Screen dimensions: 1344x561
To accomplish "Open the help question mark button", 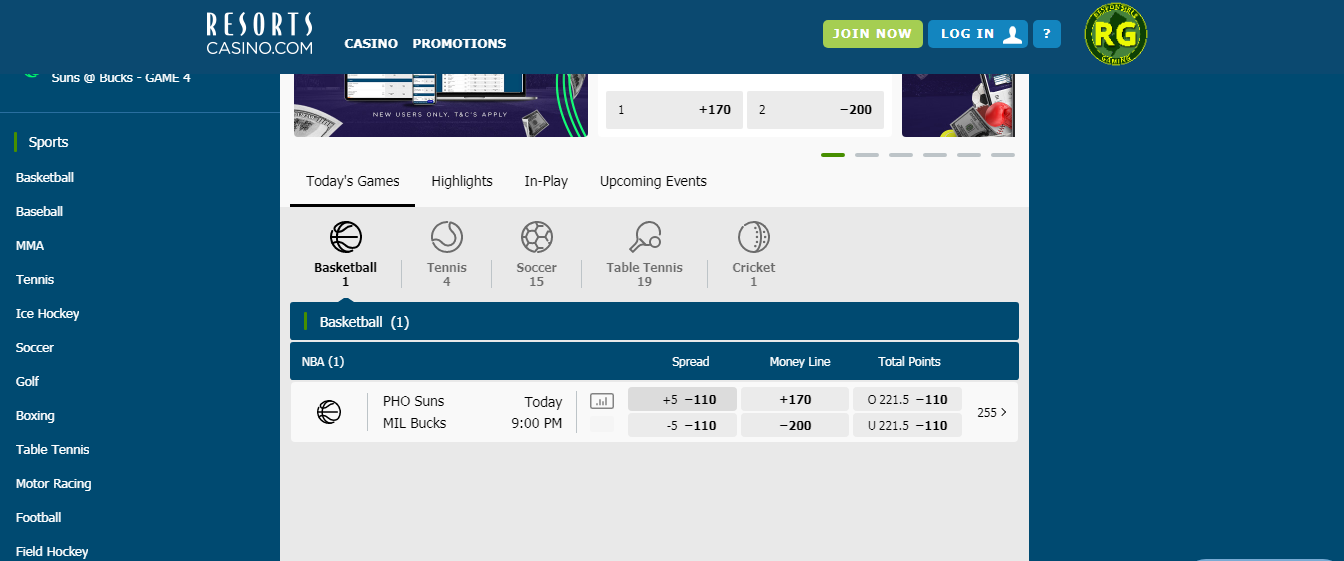I will (1046, 34).
